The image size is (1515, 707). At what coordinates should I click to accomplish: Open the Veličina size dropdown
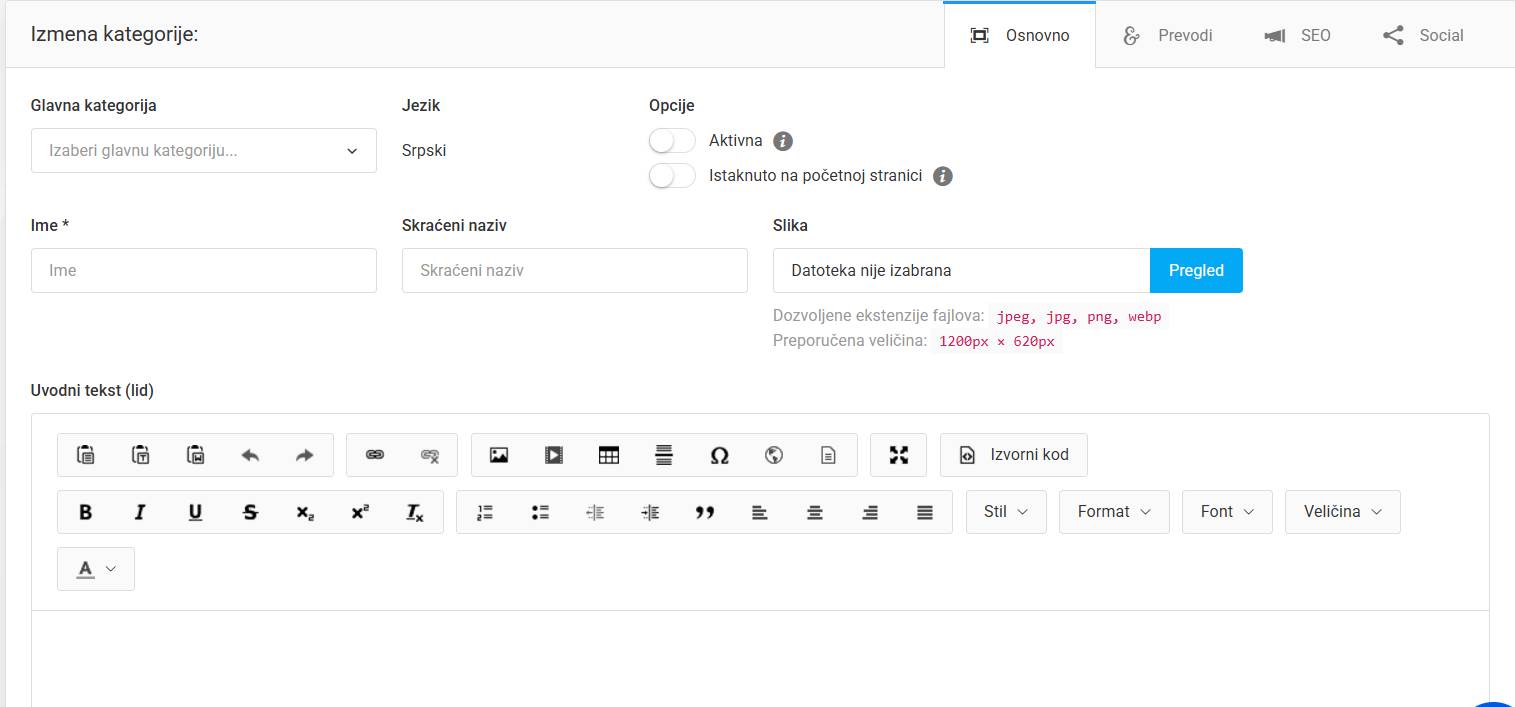[x=1342, y=512]
